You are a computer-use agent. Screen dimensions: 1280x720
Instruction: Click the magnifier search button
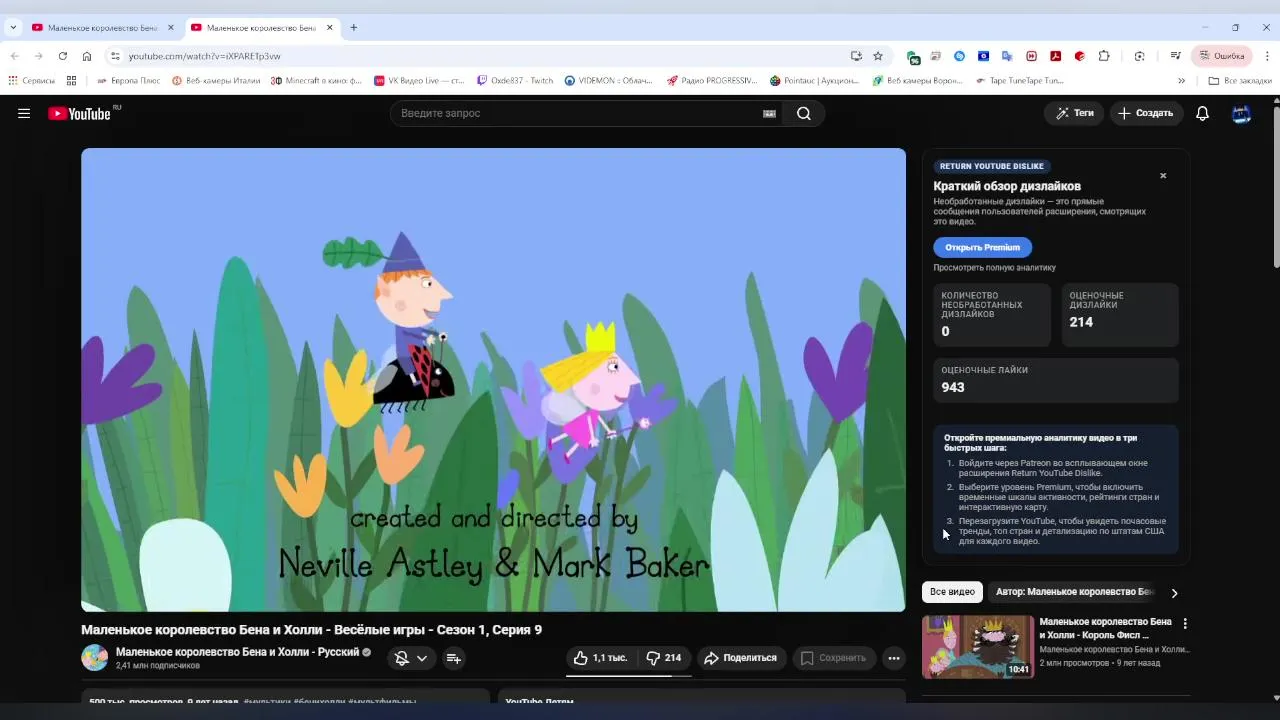point(804,113)
